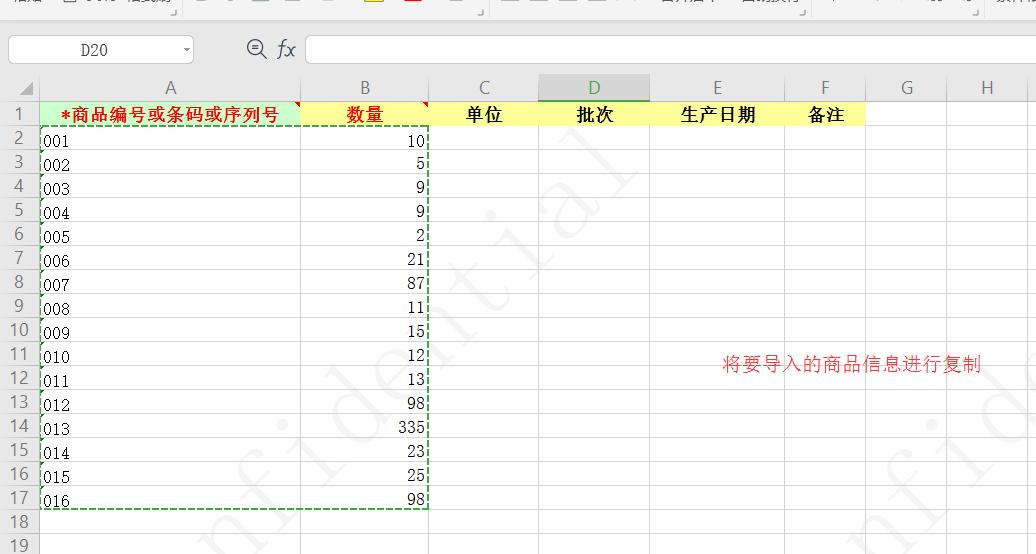The image size is (1036, 554).
Task: Click quantity cell with value 12
Action: point(365,354)
